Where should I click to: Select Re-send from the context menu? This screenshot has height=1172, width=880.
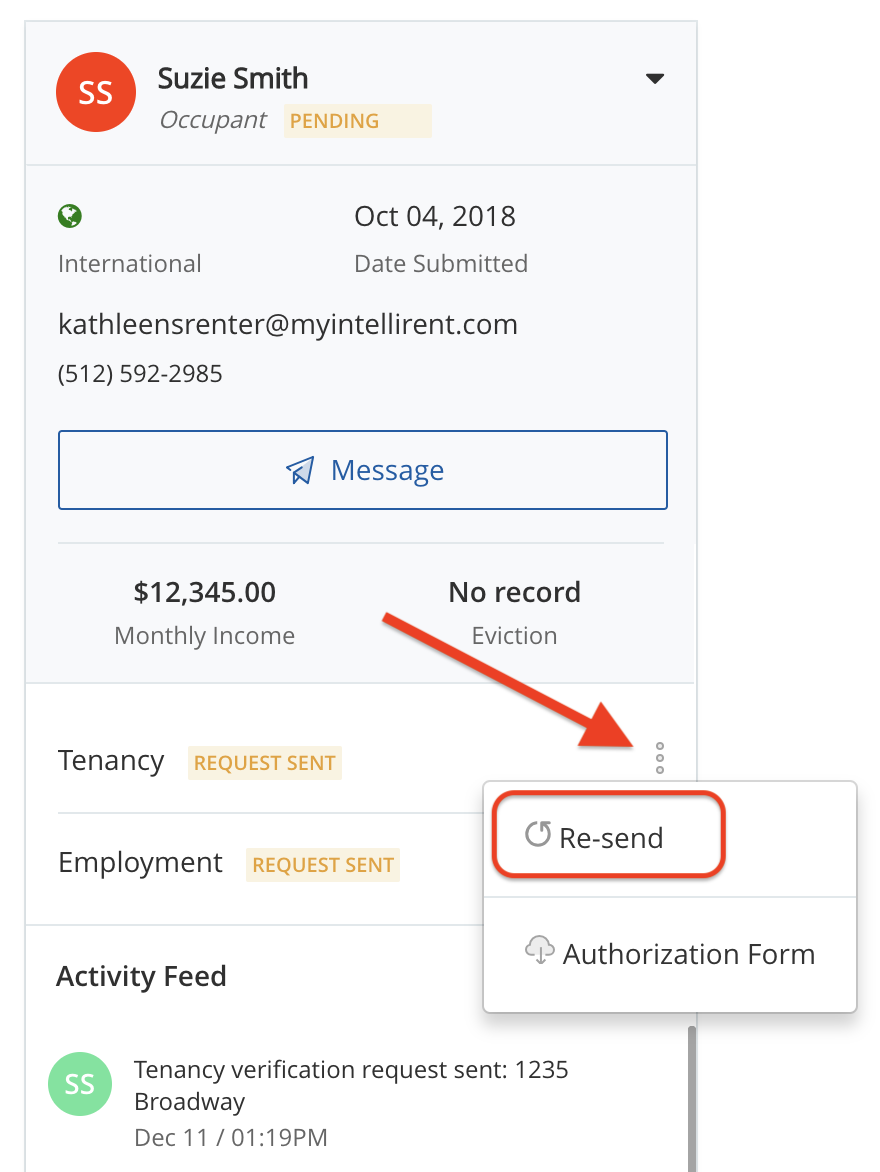tap(609, 837)
